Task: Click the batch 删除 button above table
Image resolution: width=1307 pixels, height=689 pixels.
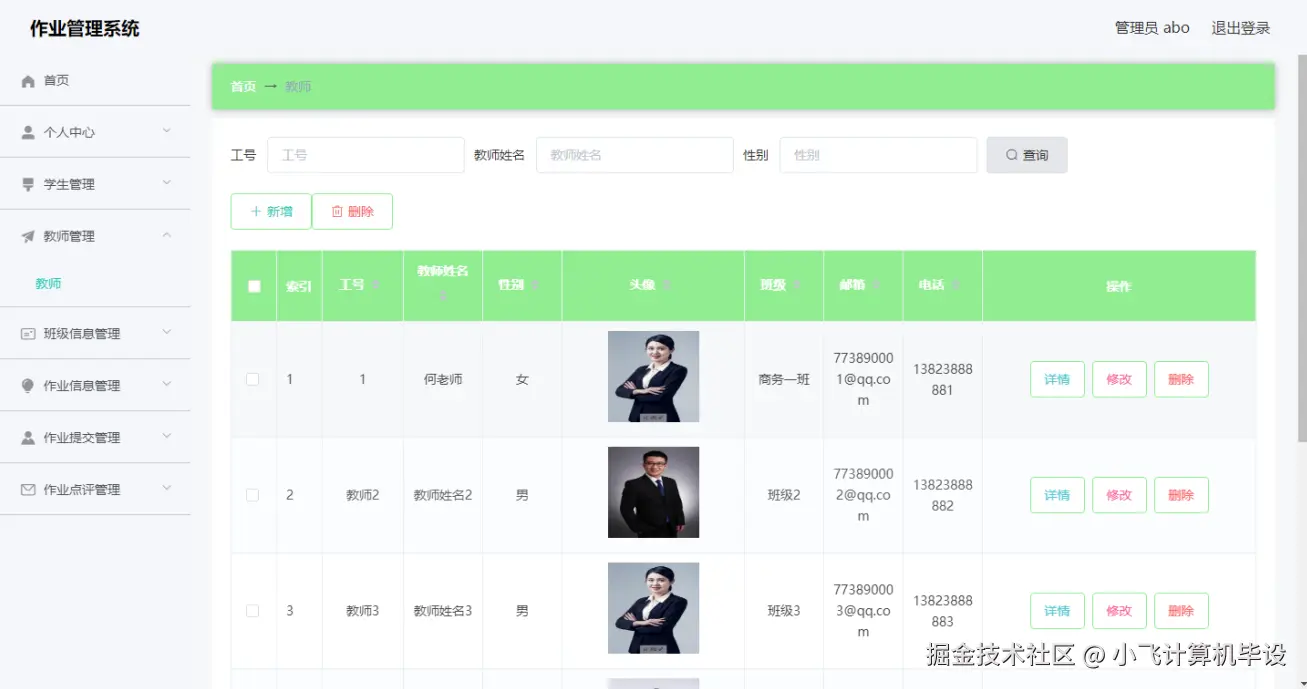Action: [352, 212]
